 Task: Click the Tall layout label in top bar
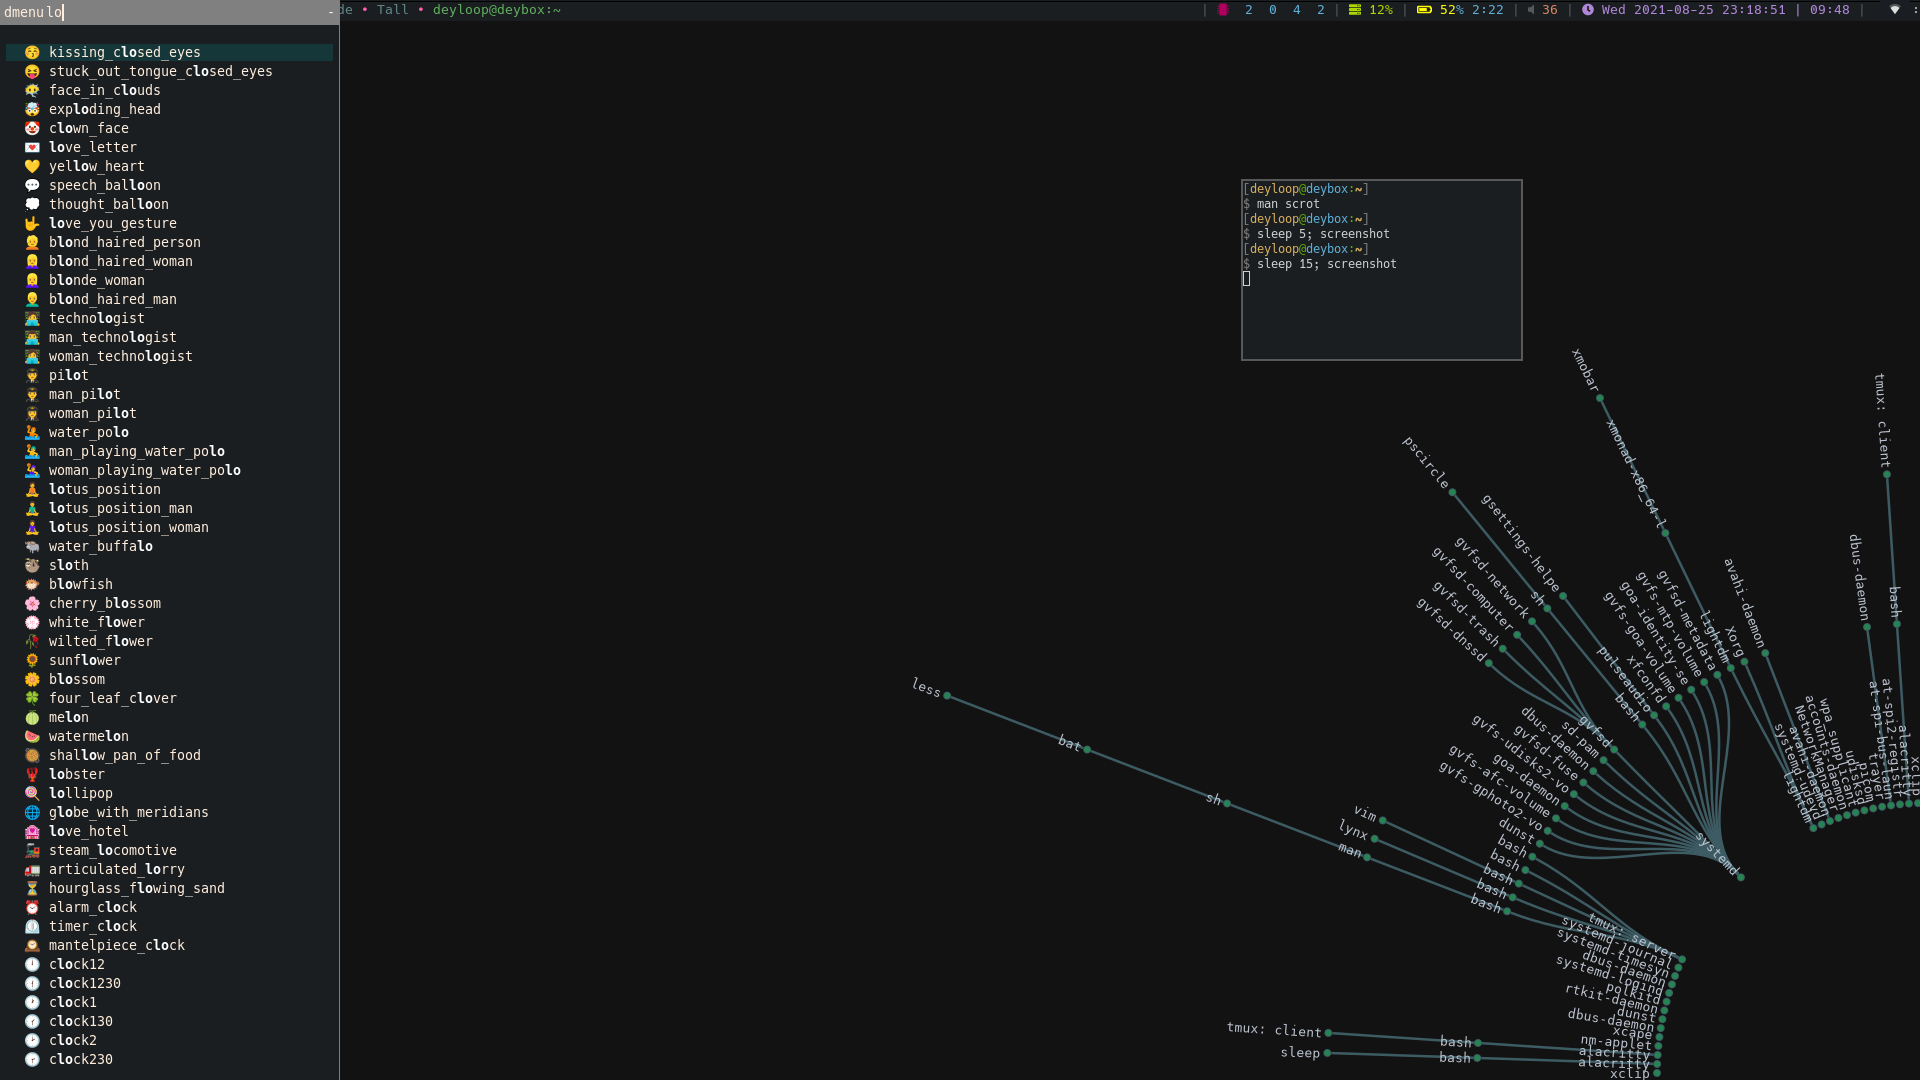point(392,10)
